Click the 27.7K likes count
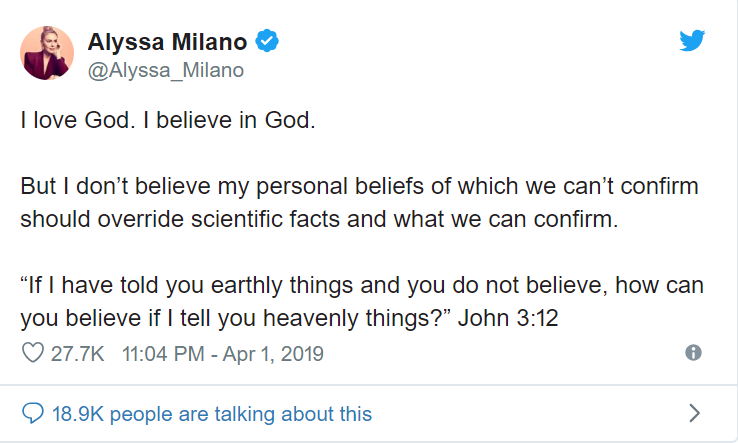This screenshot has height=443, width=738. click(x=78, y=354)
